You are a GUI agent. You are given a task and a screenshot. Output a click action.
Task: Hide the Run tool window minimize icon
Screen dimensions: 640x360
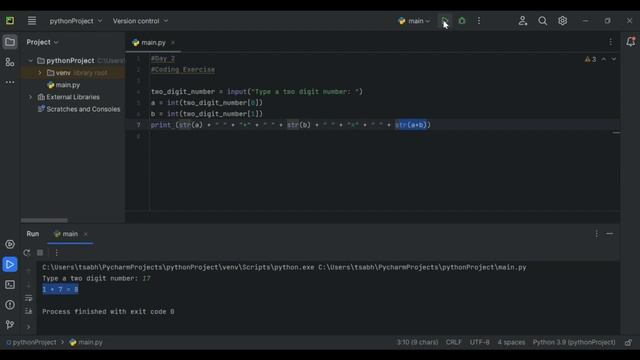609,233
